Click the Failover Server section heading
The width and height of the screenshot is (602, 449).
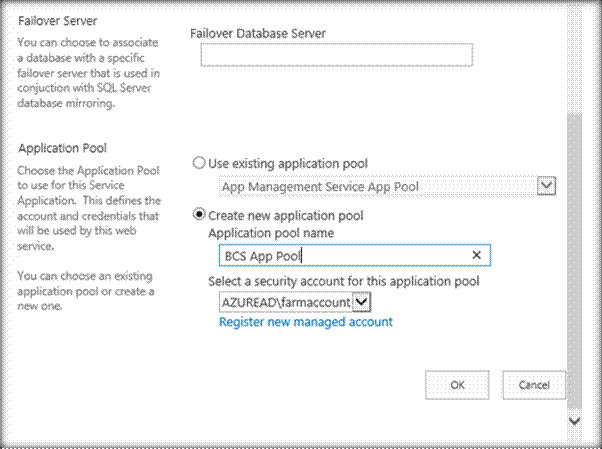pos(59,20)
